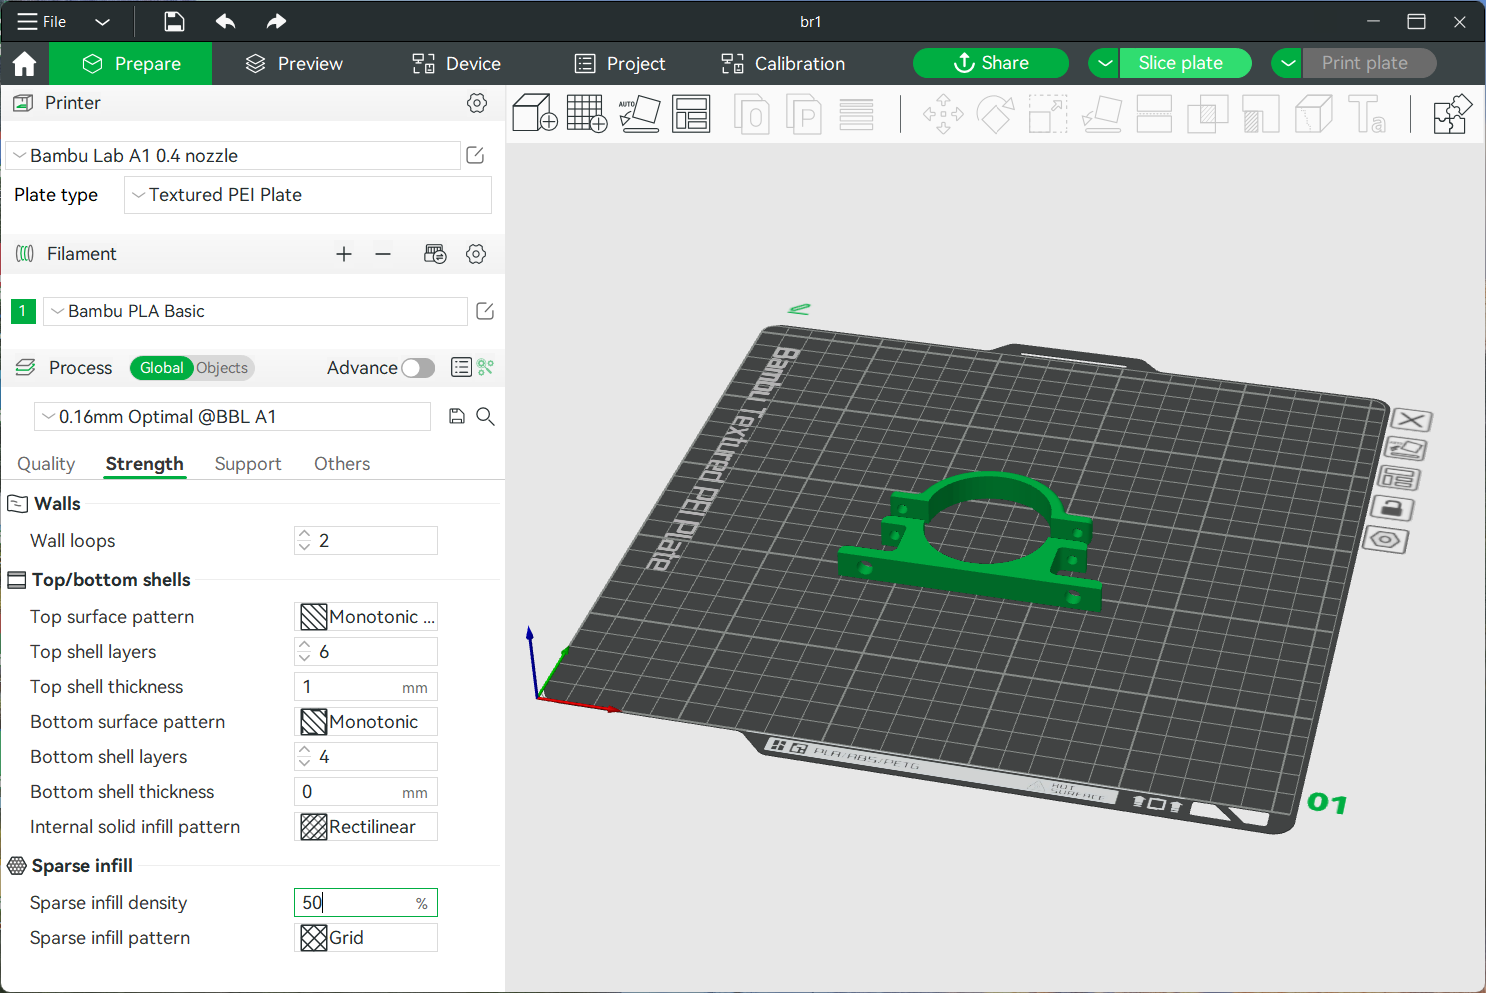The image size is (1486, 993).
Task: Click the green filament 1 color swatch
Action: coord(23,311)
